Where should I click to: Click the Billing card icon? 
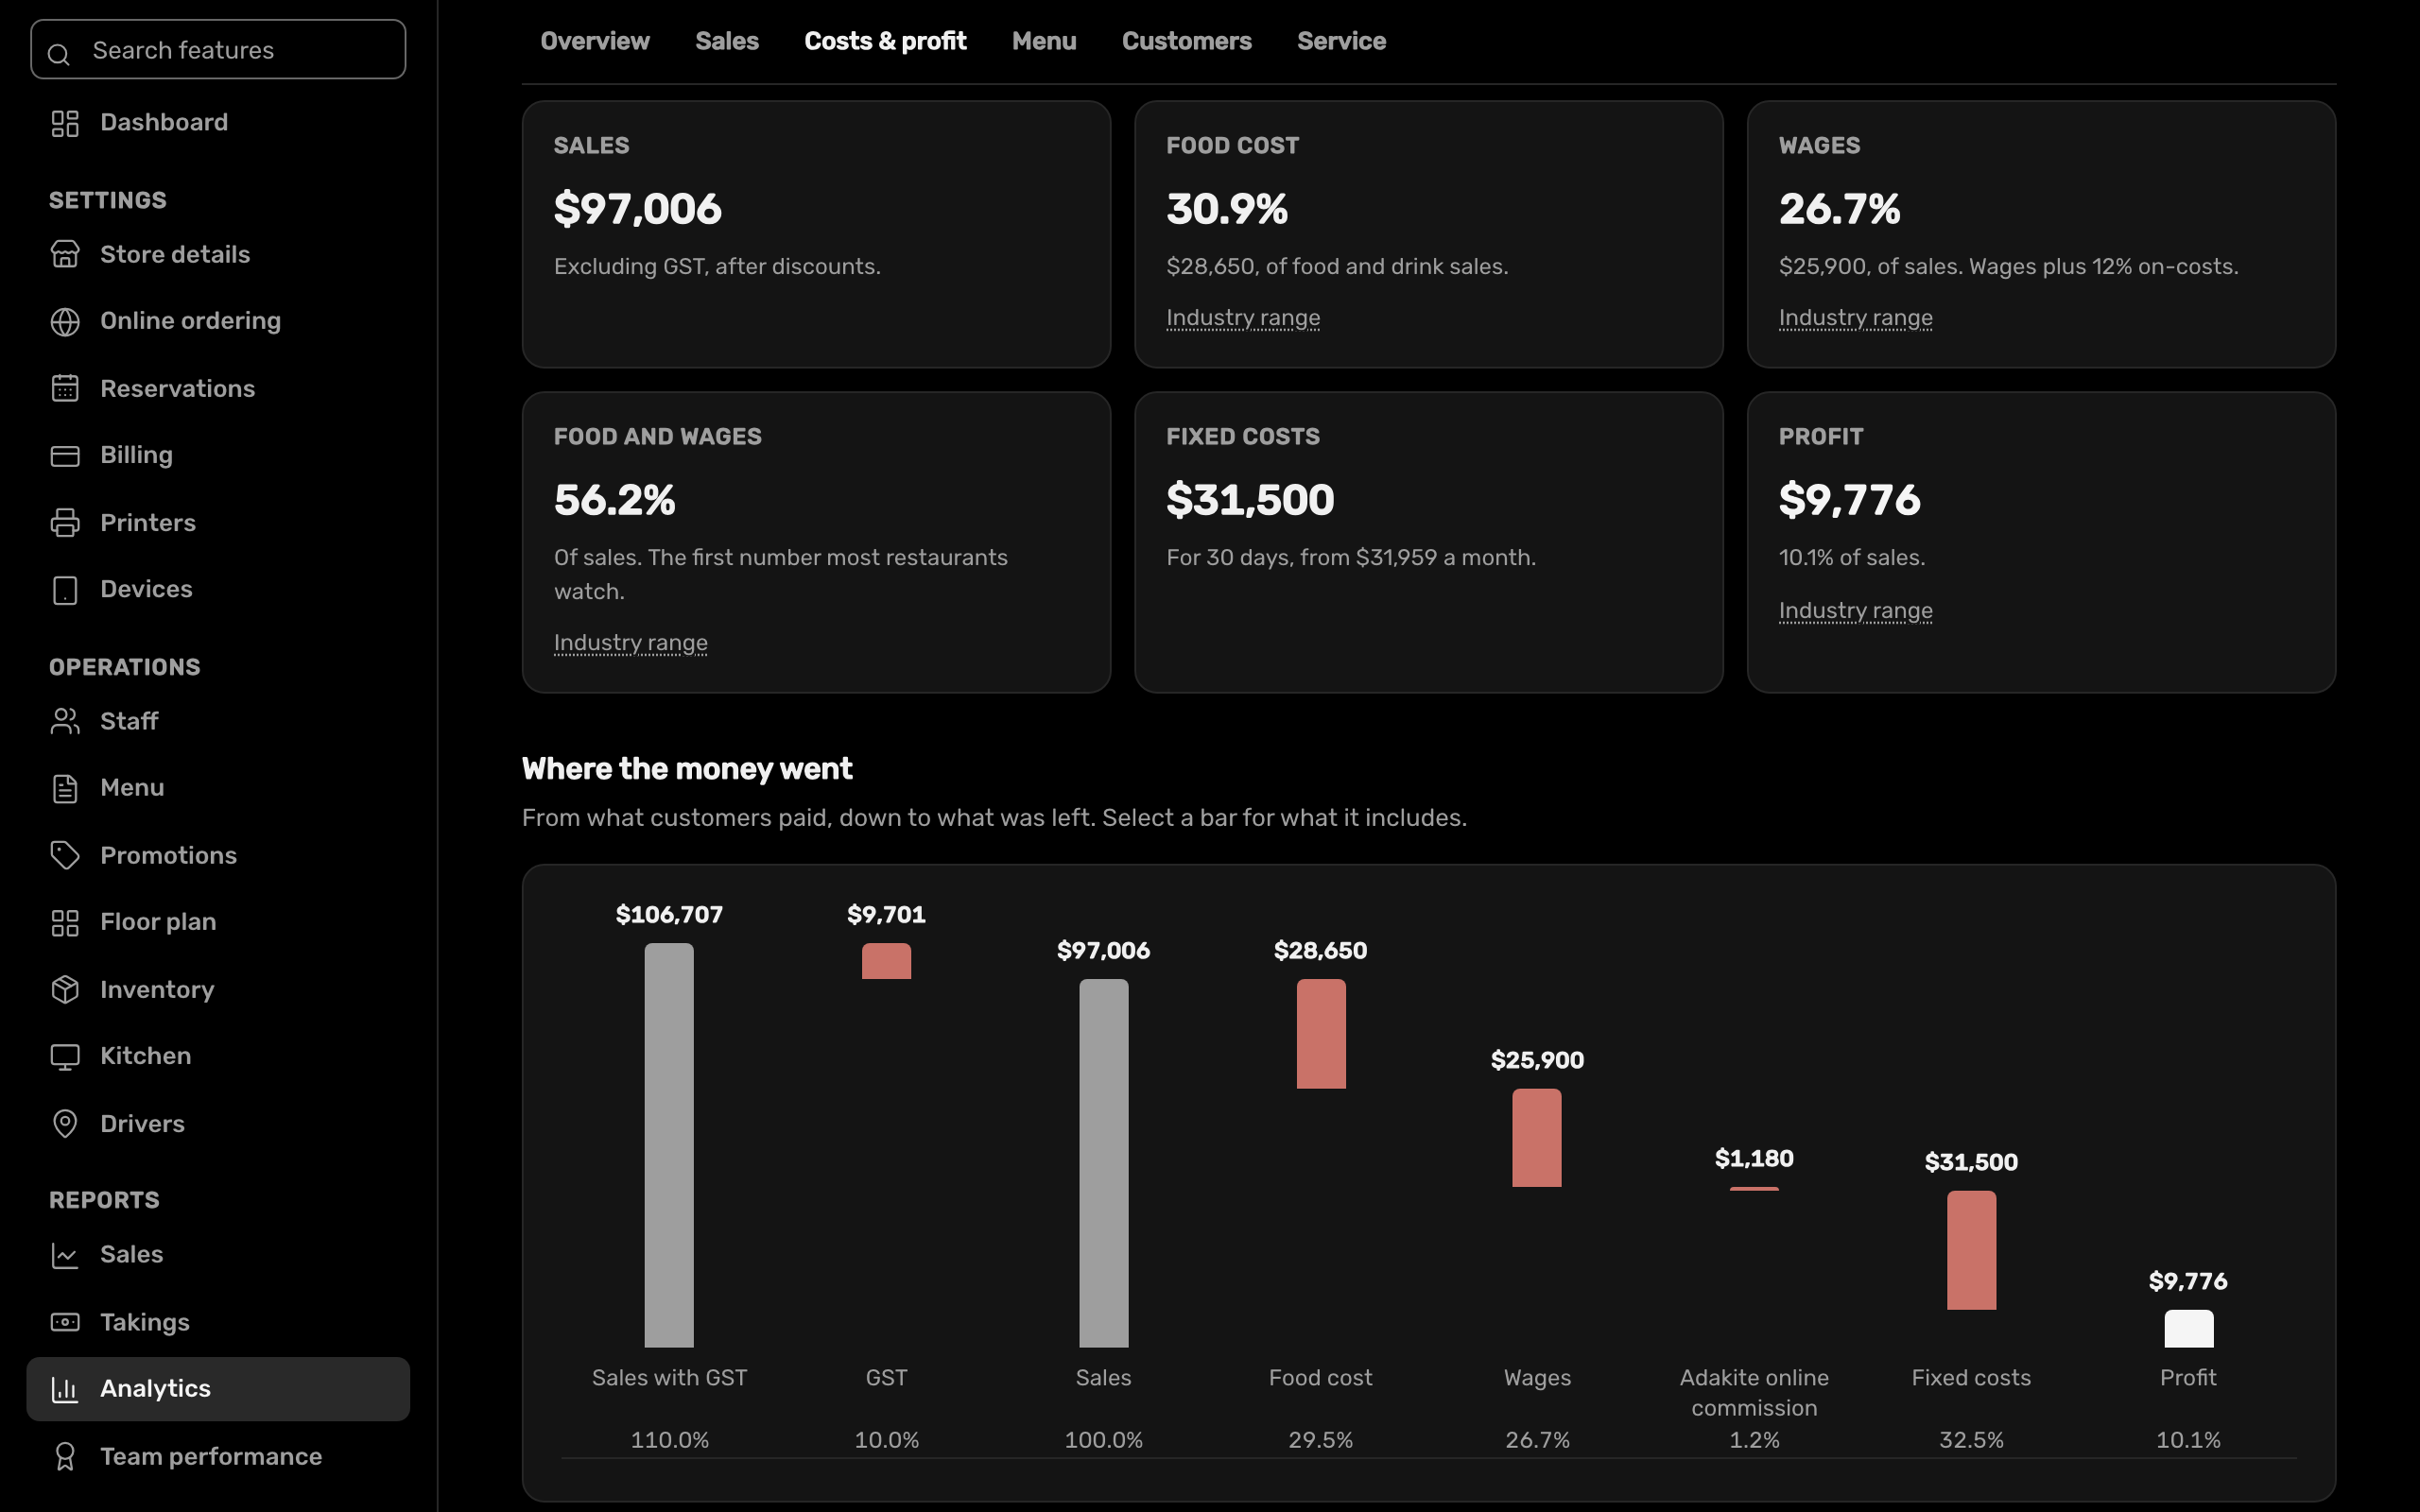[65, 456]
